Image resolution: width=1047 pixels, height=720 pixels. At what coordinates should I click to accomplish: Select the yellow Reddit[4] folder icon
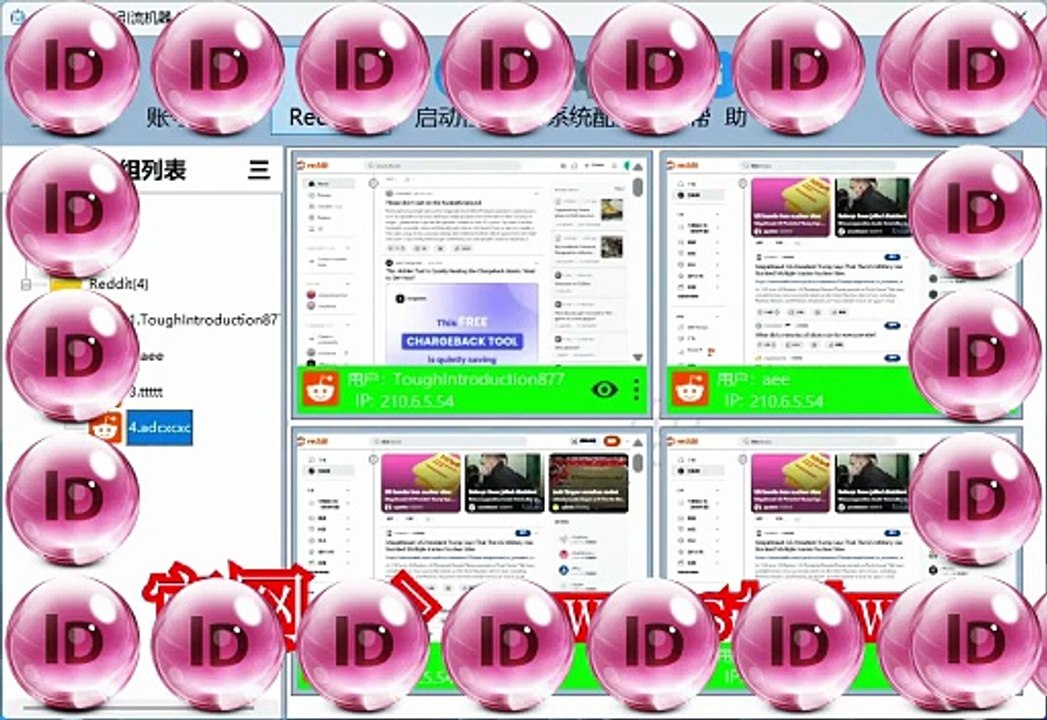point(66,285)
